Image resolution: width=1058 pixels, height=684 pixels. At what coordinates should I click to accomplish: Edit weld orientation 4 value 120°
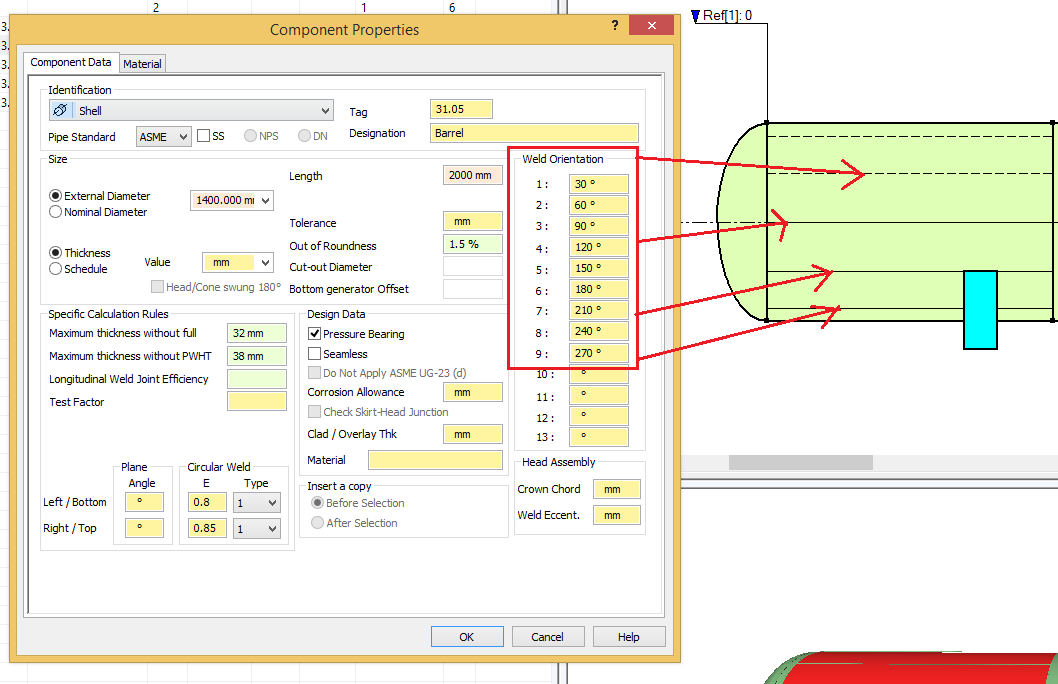[598, 247]
